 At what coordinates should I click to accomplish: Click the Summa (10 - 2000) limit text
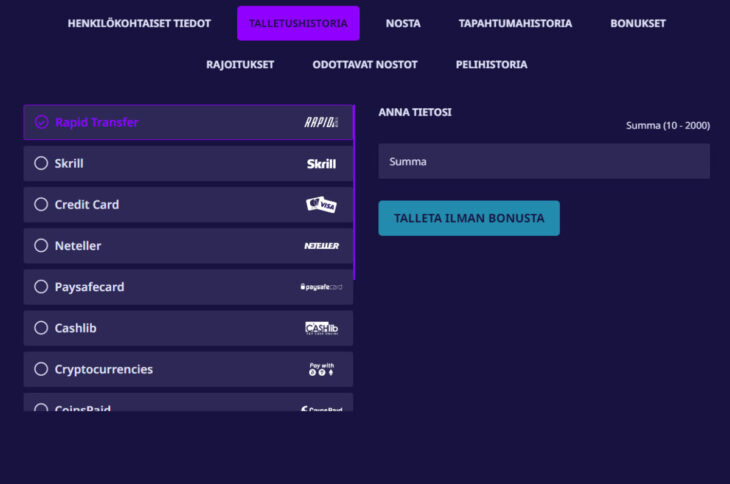coord(668,126)
